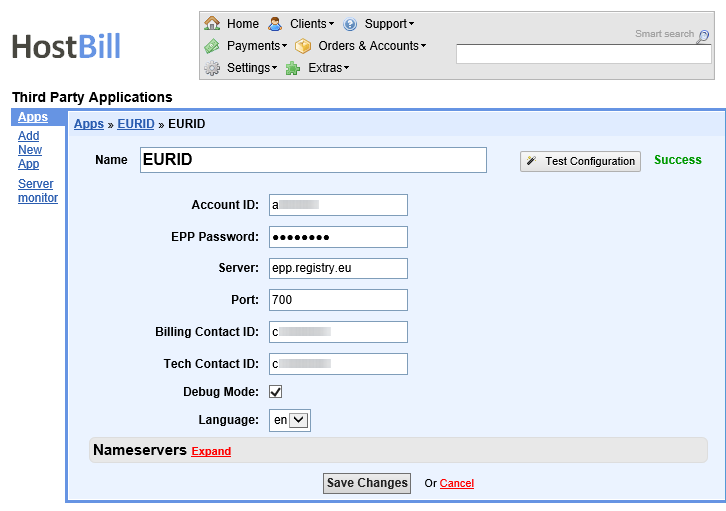726x511 pixels.
Task: Click the Billing Contact ID field
Action: pos(338,332)
